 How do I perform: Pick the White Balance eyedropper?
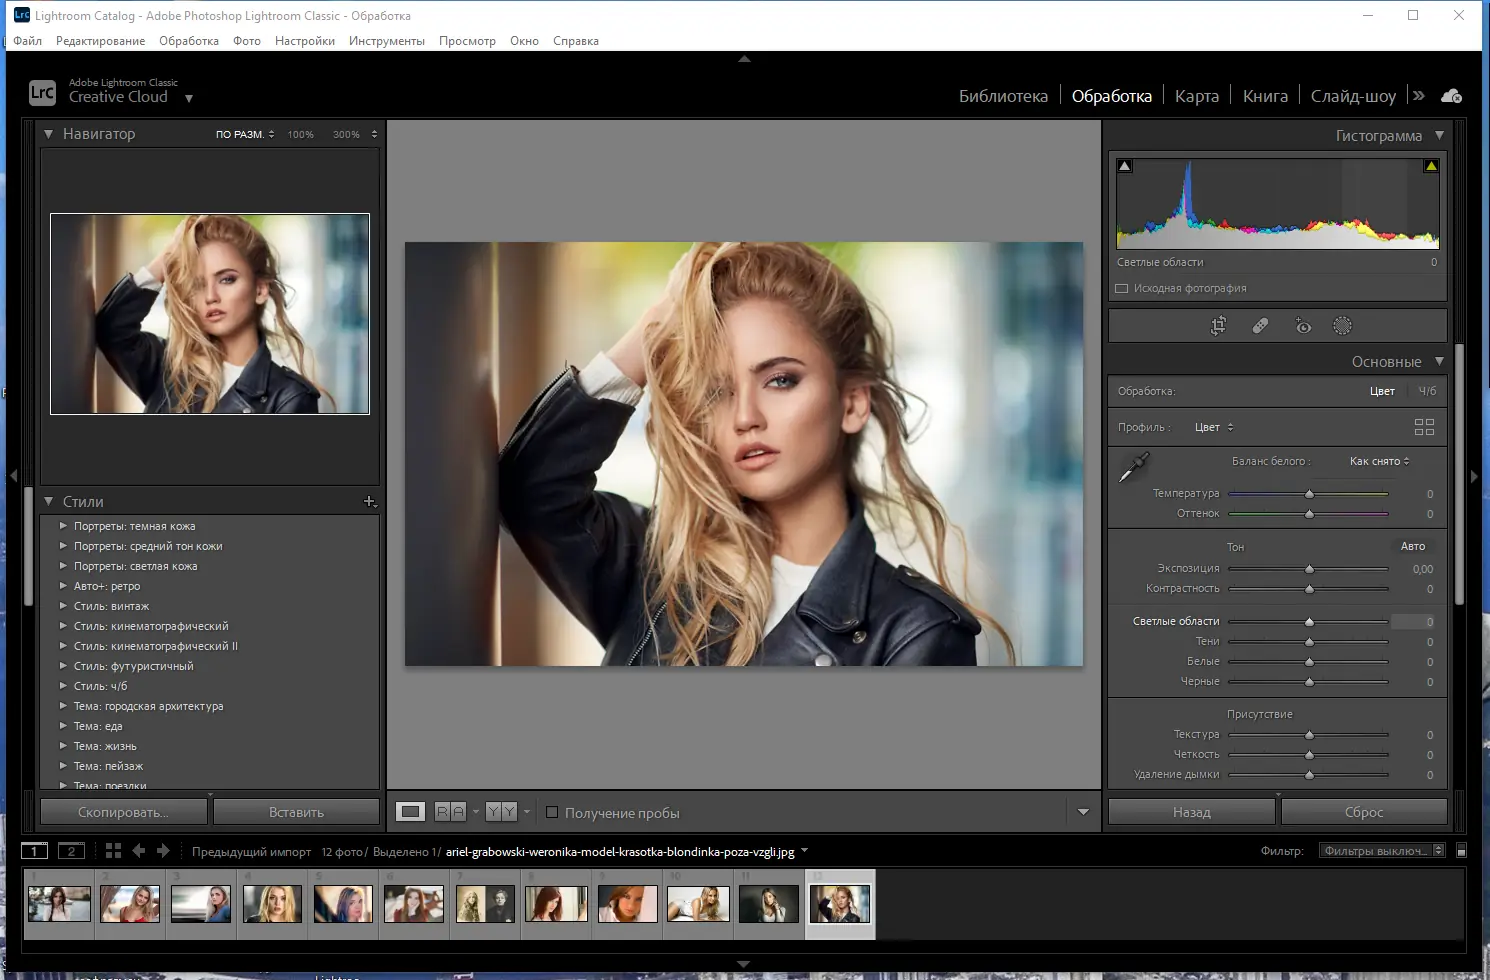click(1134, 467)
